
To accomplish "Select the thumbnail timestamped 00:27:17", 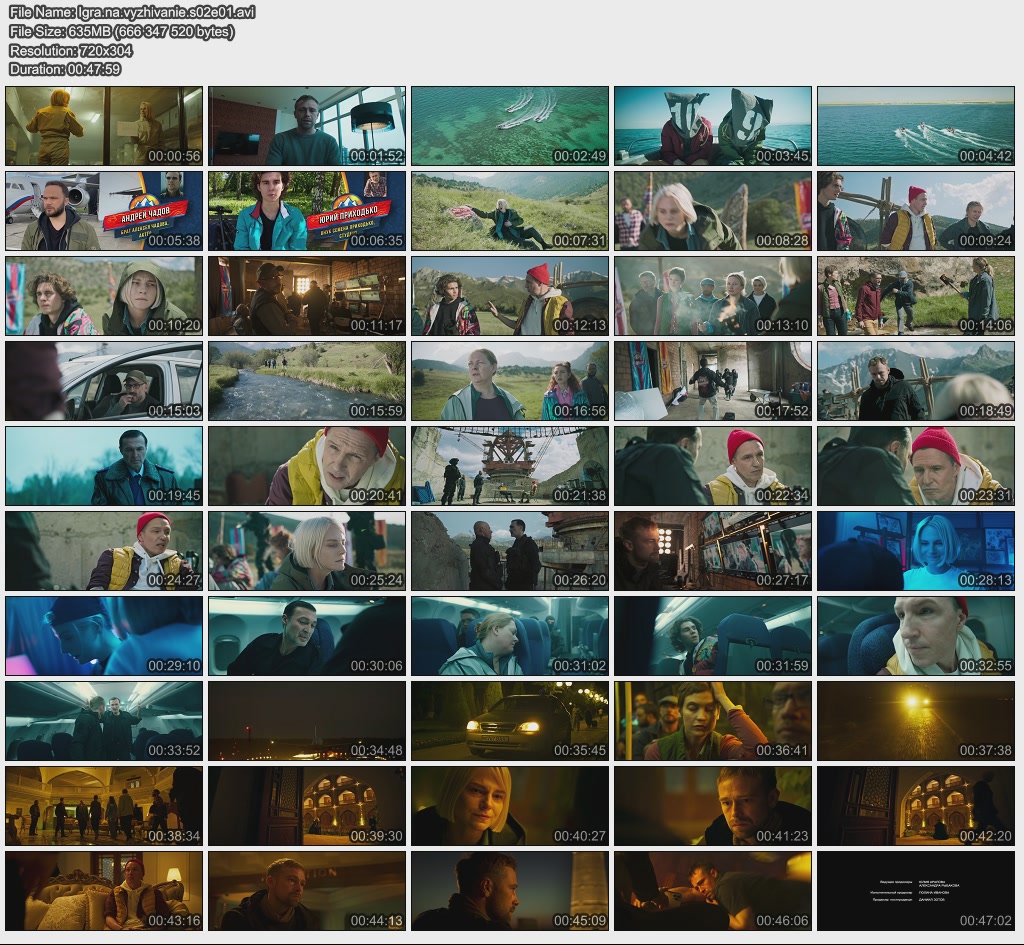I will [713, 551].
